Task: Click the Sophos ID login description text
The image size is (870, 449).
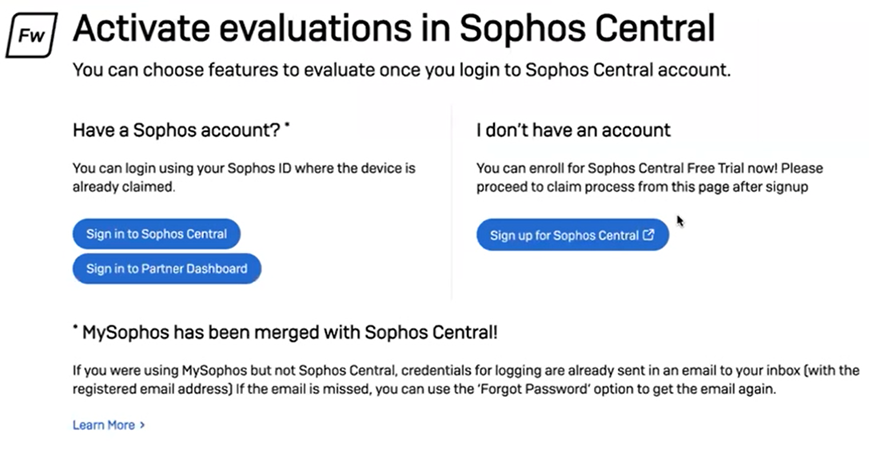Action: (x=243, y=177)
